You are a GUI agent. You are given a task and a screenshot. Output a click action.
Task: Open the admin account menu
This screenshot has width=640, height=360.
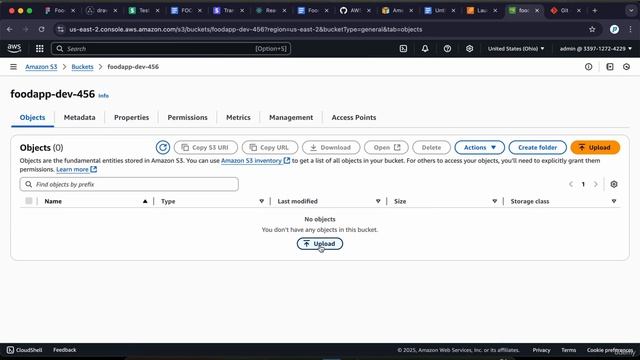(x=596, y=49)
